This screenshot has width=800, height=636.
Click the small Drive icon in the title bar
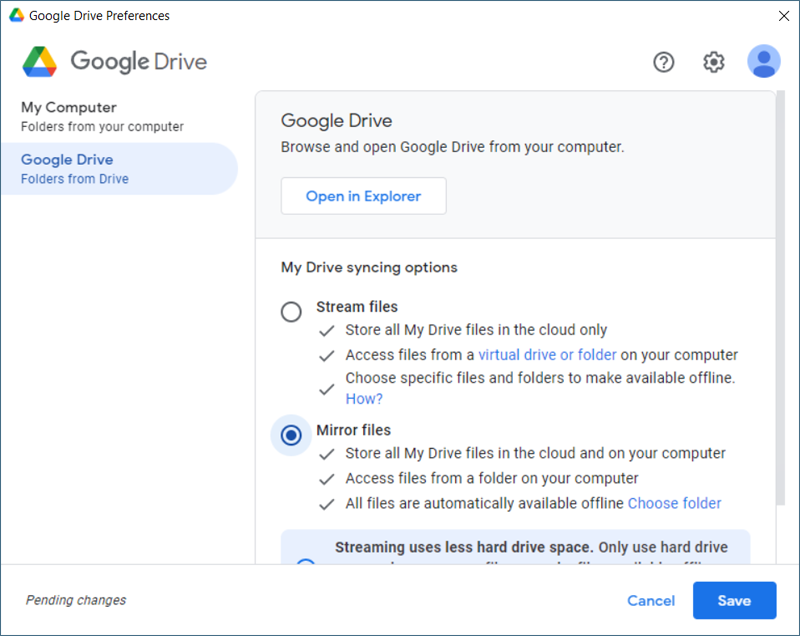click(x=16, y=15)
